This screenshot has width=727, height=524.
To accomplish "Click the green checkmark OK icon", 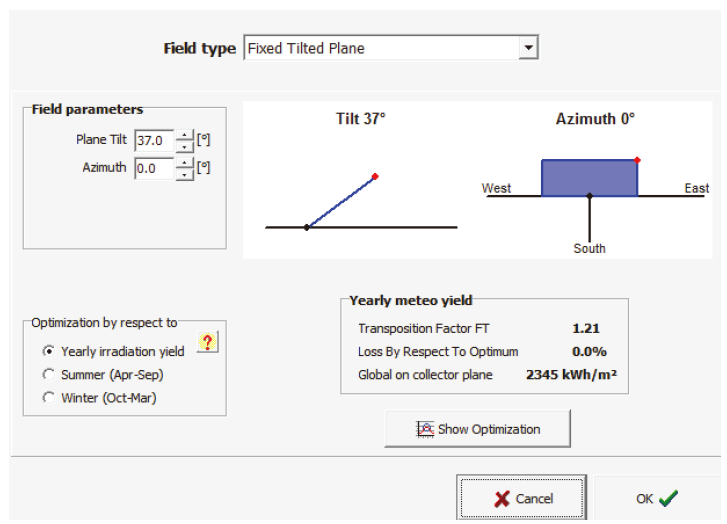I will [x=668, y=498].
